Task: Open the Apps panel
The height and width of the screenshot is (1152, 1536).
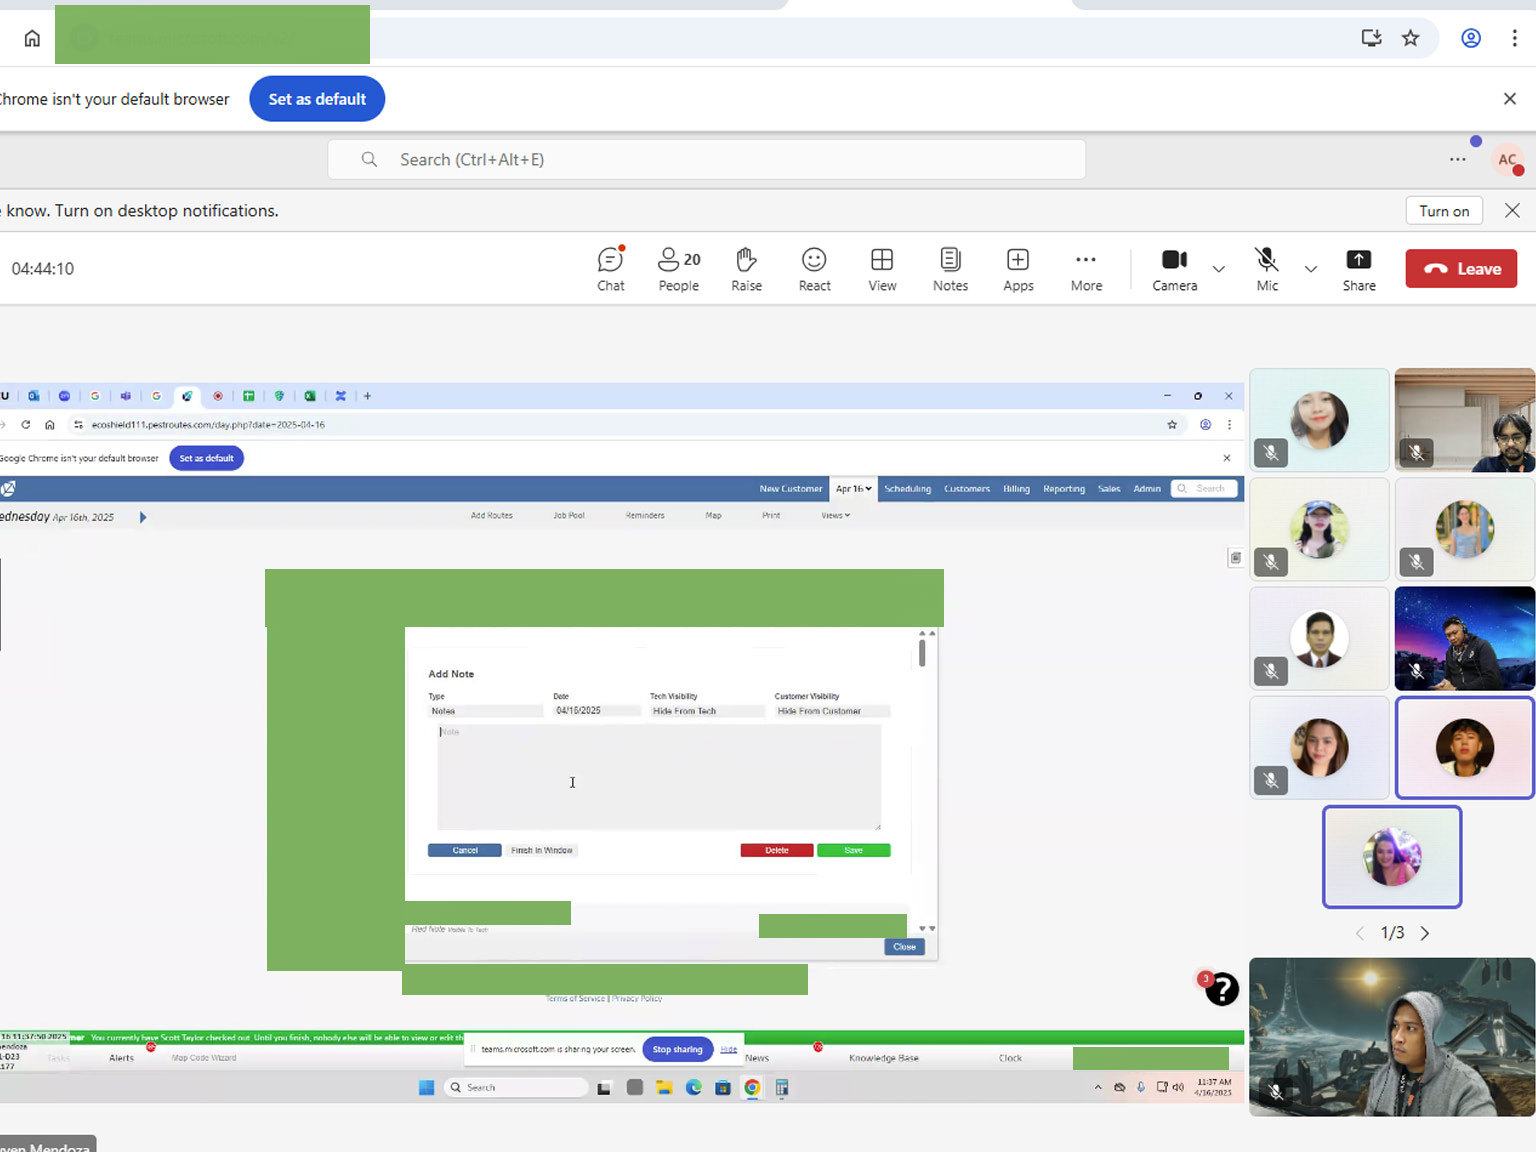Action: coord(1018,269)
